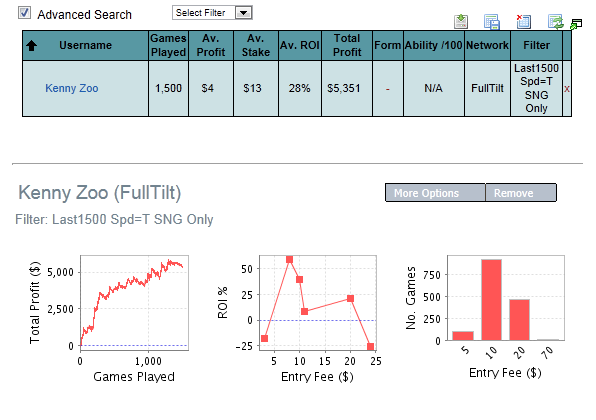Click the $5 entry fee bar
Viewport: 596px width, 420px height.
(x=463, y=336)
